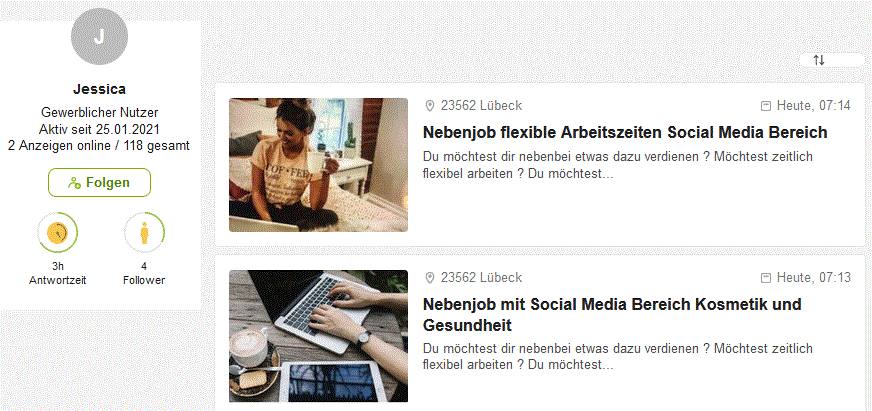Click calendar icon beside Heute, 07:14
Image resolution: width=872 pixels, height=411 pixels.
pyautogui.click(x=766, y=106)
